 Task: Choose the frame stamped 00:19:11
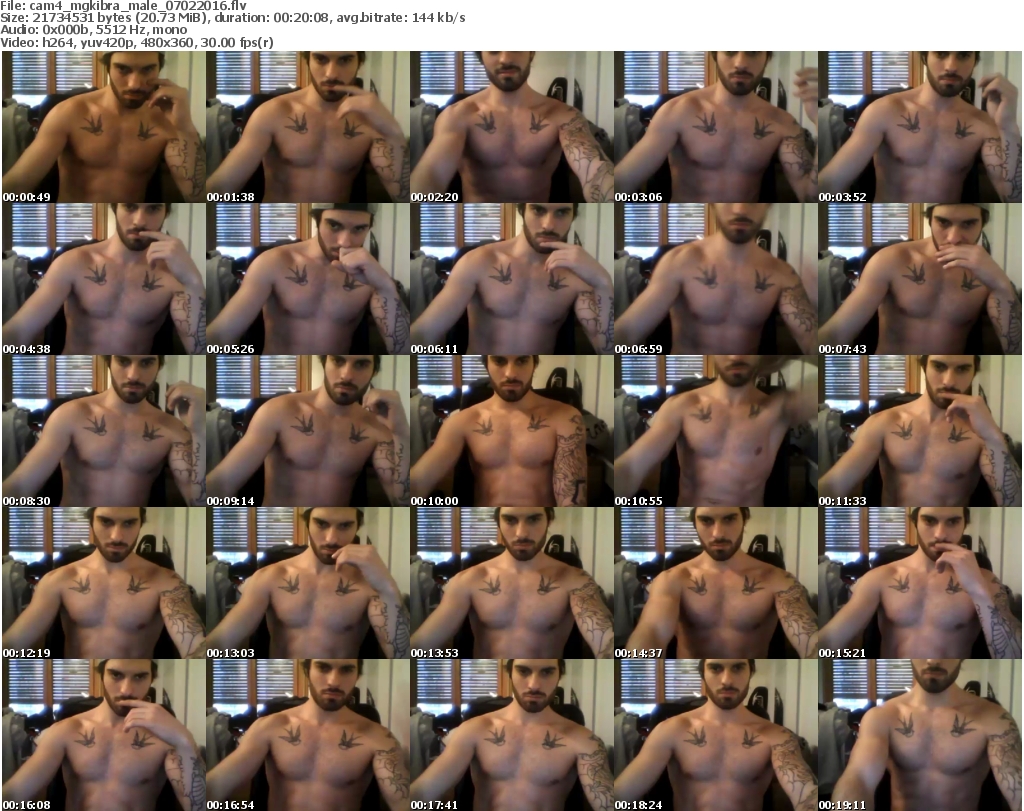[x=920, y=735]
